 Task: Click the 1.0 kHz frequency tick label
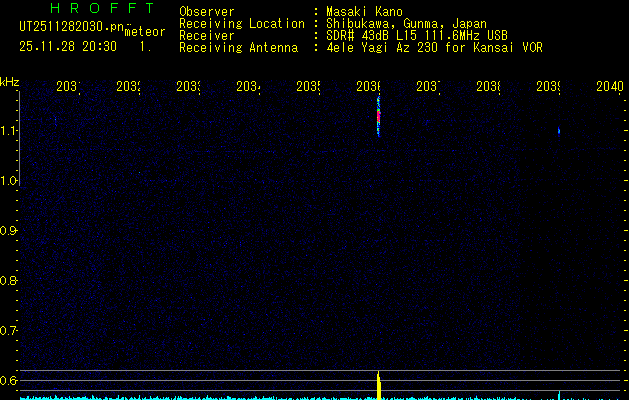pos(9,181)
